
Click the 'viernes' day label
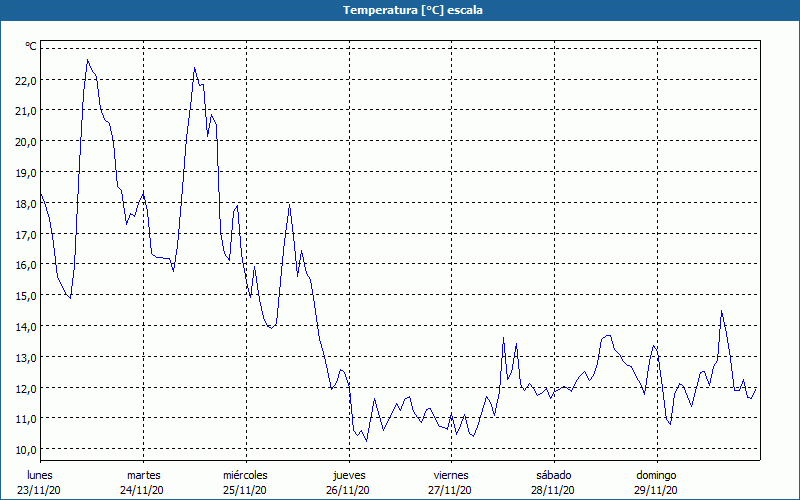pyautogui.click(x=451, y=475)
